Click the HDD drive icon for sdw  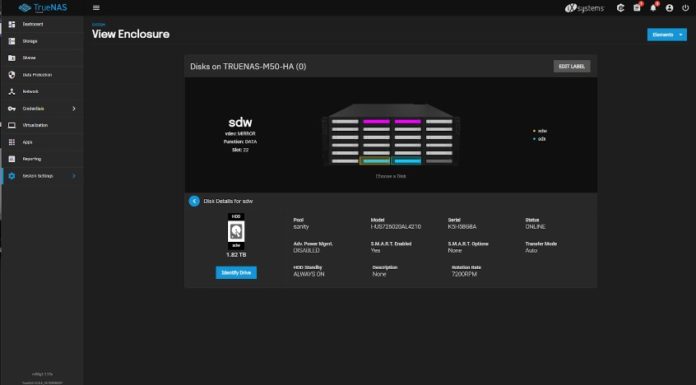236,231
